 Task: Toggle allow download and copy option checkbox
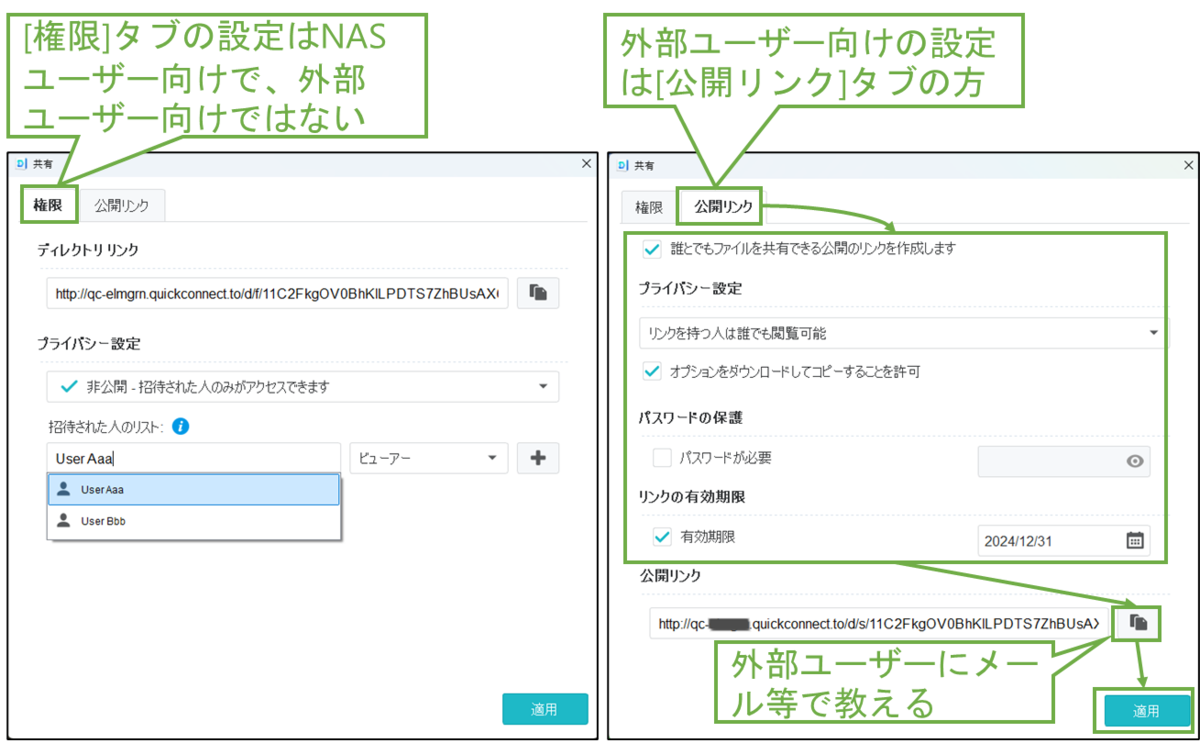pyautogui.click(x=652, y=371)
